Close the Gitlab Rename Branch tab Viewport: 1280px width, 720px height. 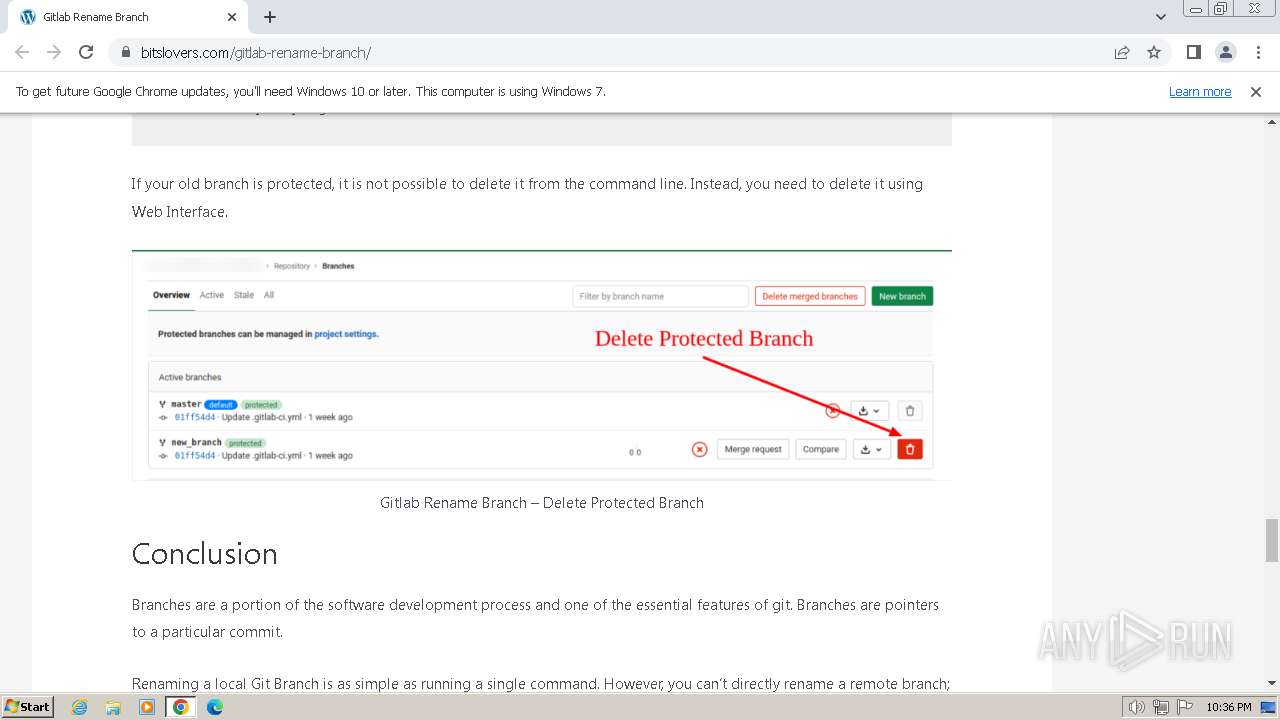(x=232, y=17)
